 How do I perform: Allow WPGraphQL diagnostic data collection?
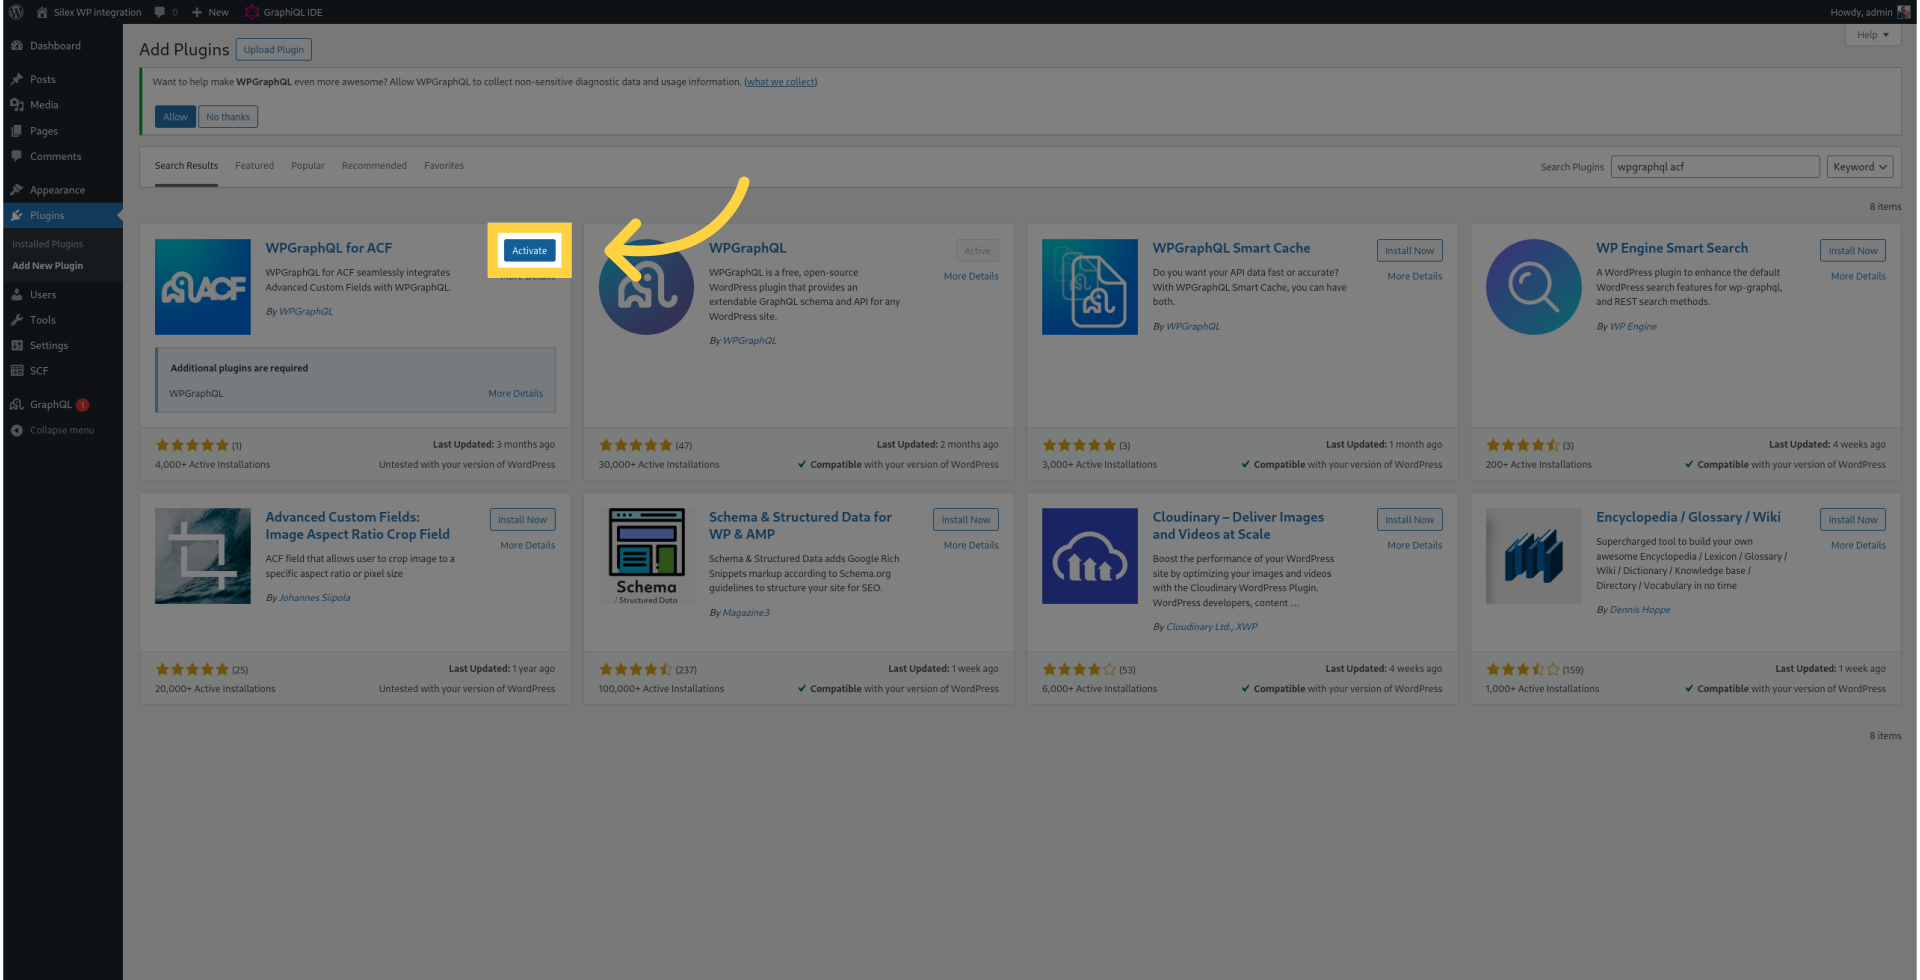pyautogui.click(x=175, y=117)
